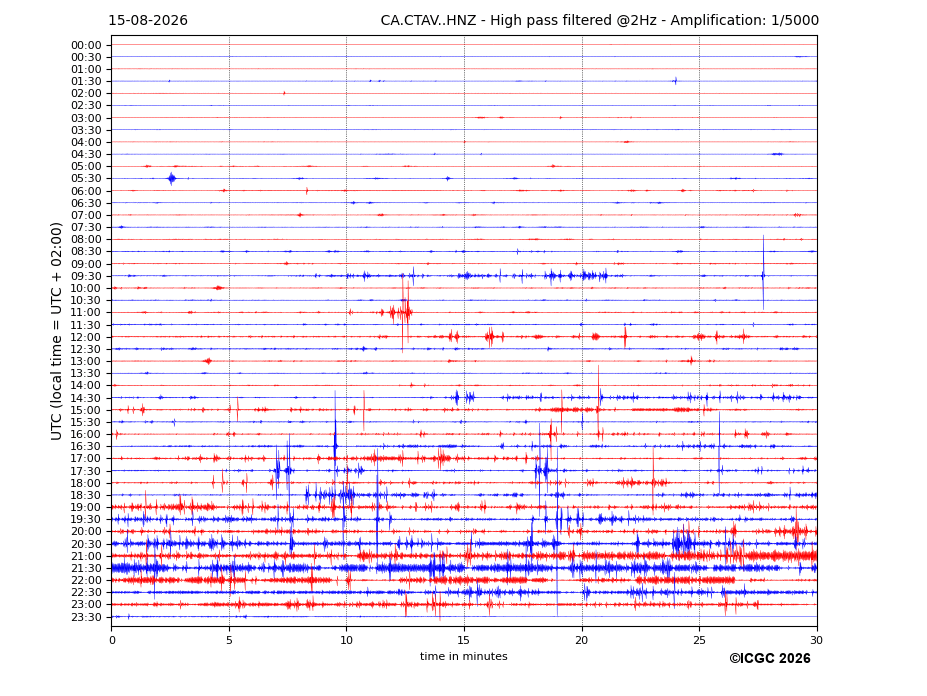Select the 18:00 time row label
The height and width of the screenshot is (696, 927).
point(86,484)
